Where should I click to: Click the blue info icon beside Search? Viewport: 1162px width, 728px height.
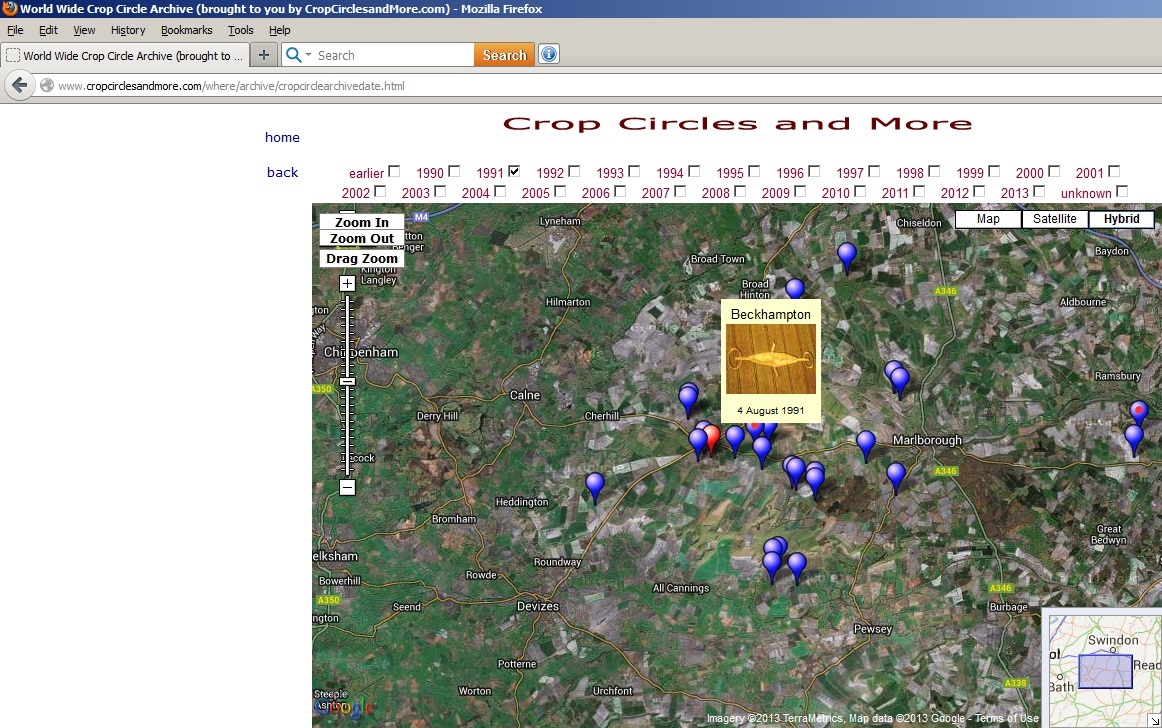[x=548, y=55]
